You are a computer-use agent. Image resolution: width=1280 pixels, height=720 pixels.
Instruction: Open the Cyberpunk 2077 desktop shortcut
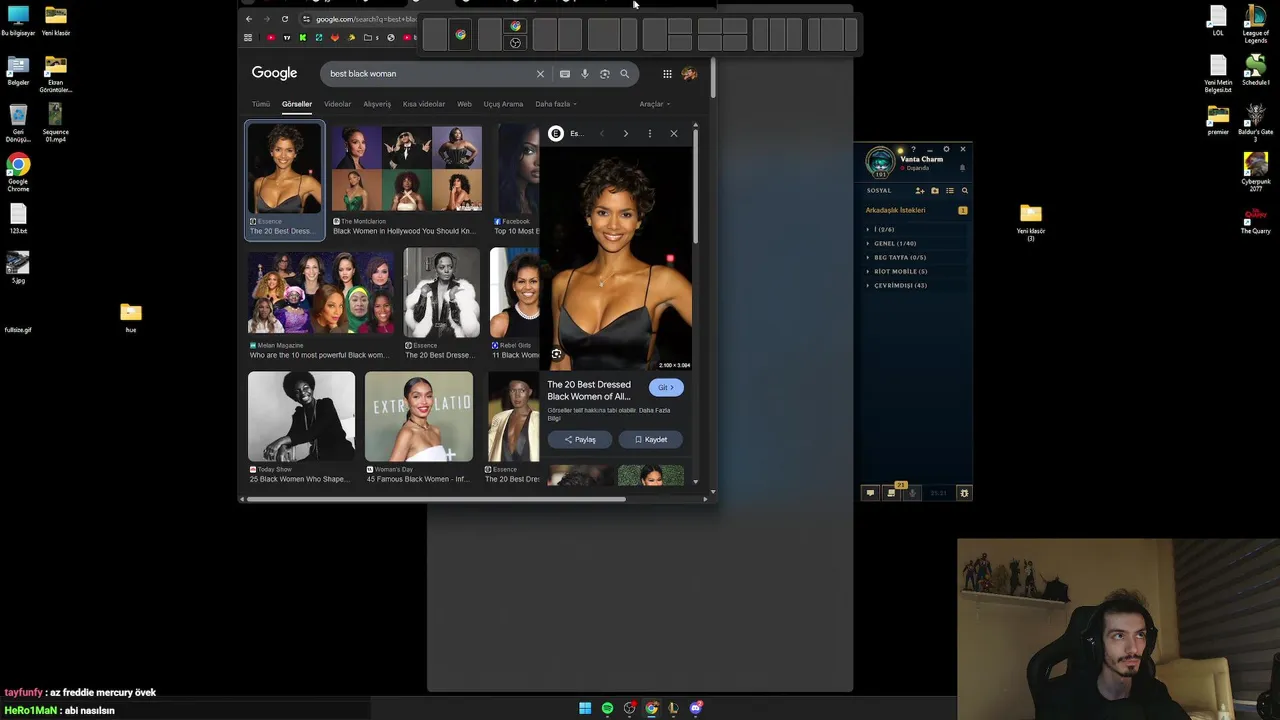point(1256,172)
